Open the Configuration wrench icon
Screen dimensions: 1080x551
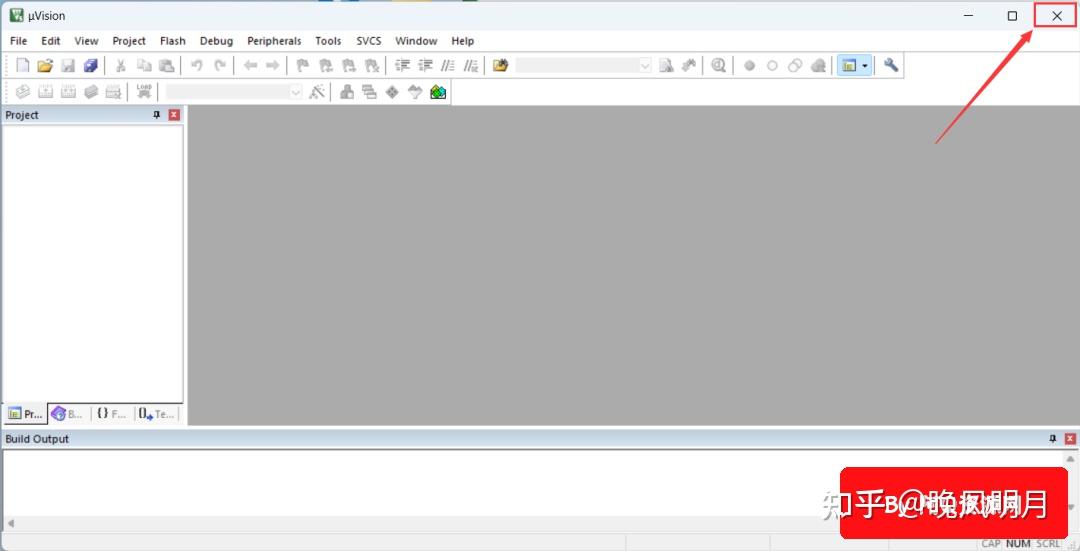[891, 65]
